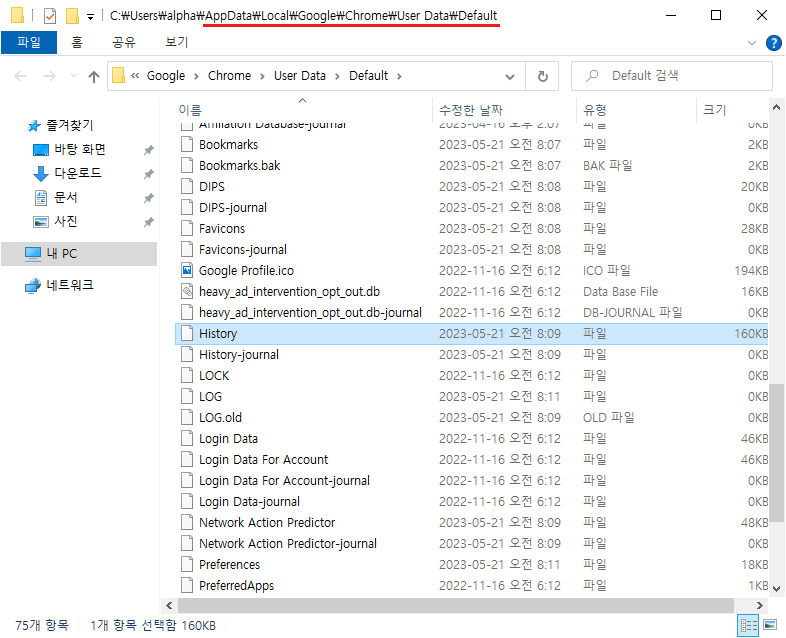Select 즐겨찾기 in the navigation pane
The image size is (786, 638).
tap(70, 125)
